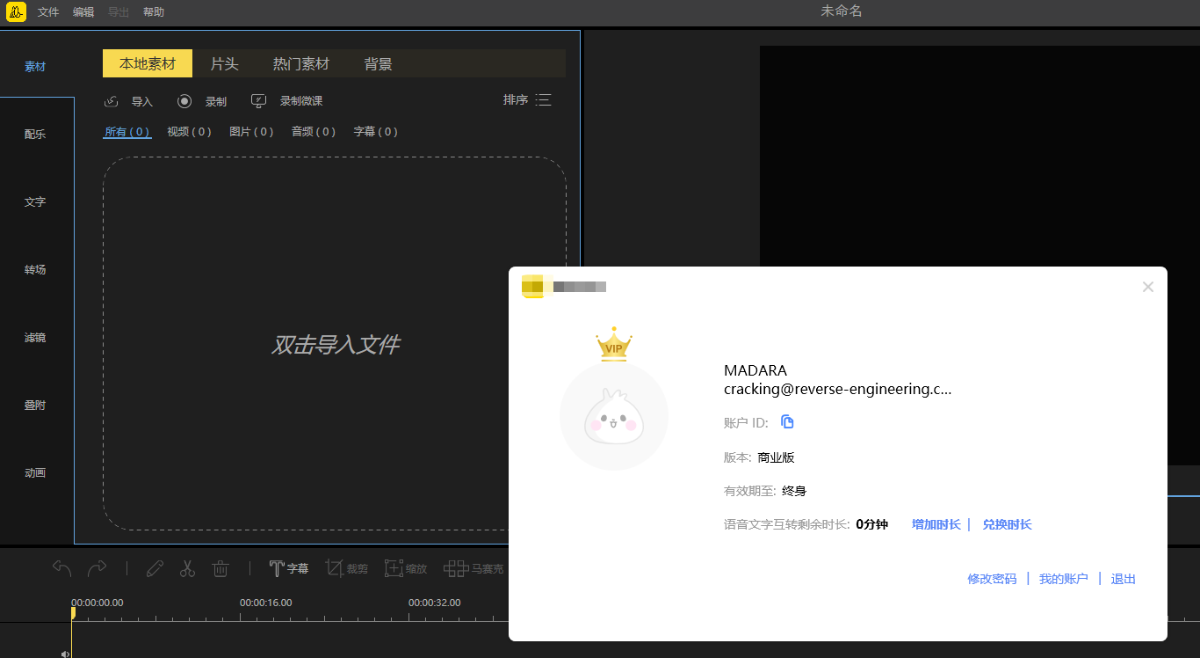This screenshot has width=1200, height=658.
Task: Click the 兑换时长 link
Action: click(1007, 524)
